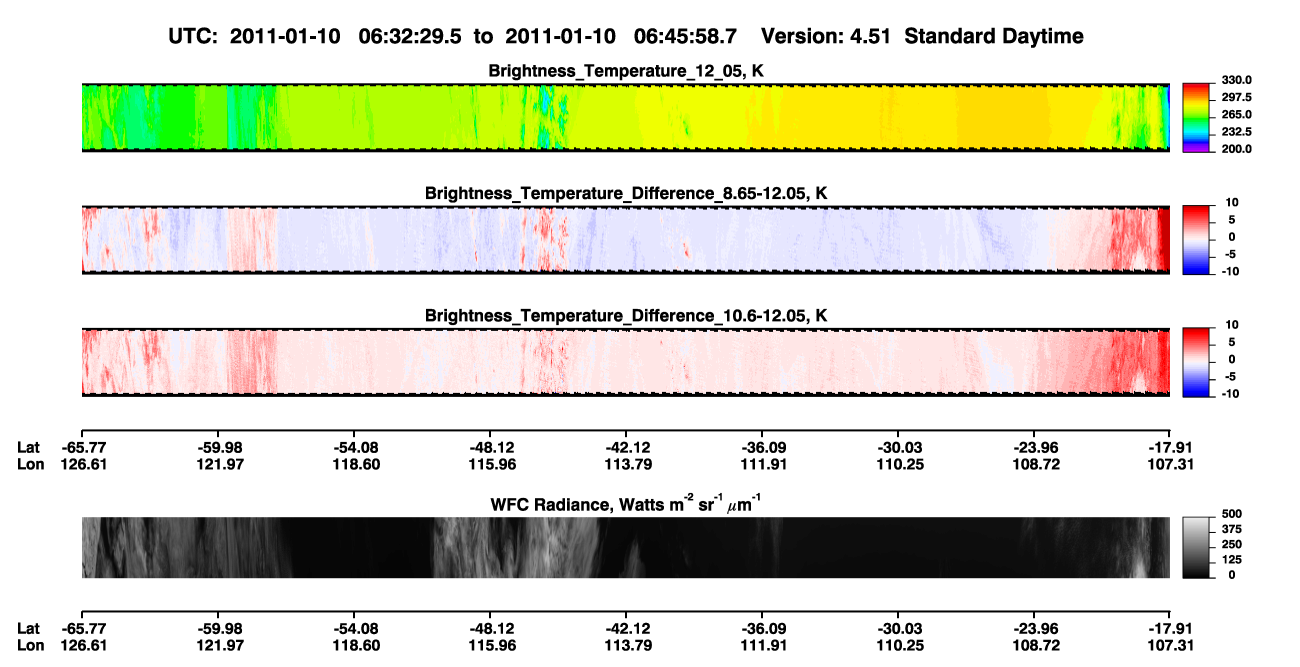Click the 250 tick on the WFC Radiance color bar
The image size is (1300, 667).
[1233, 544]
